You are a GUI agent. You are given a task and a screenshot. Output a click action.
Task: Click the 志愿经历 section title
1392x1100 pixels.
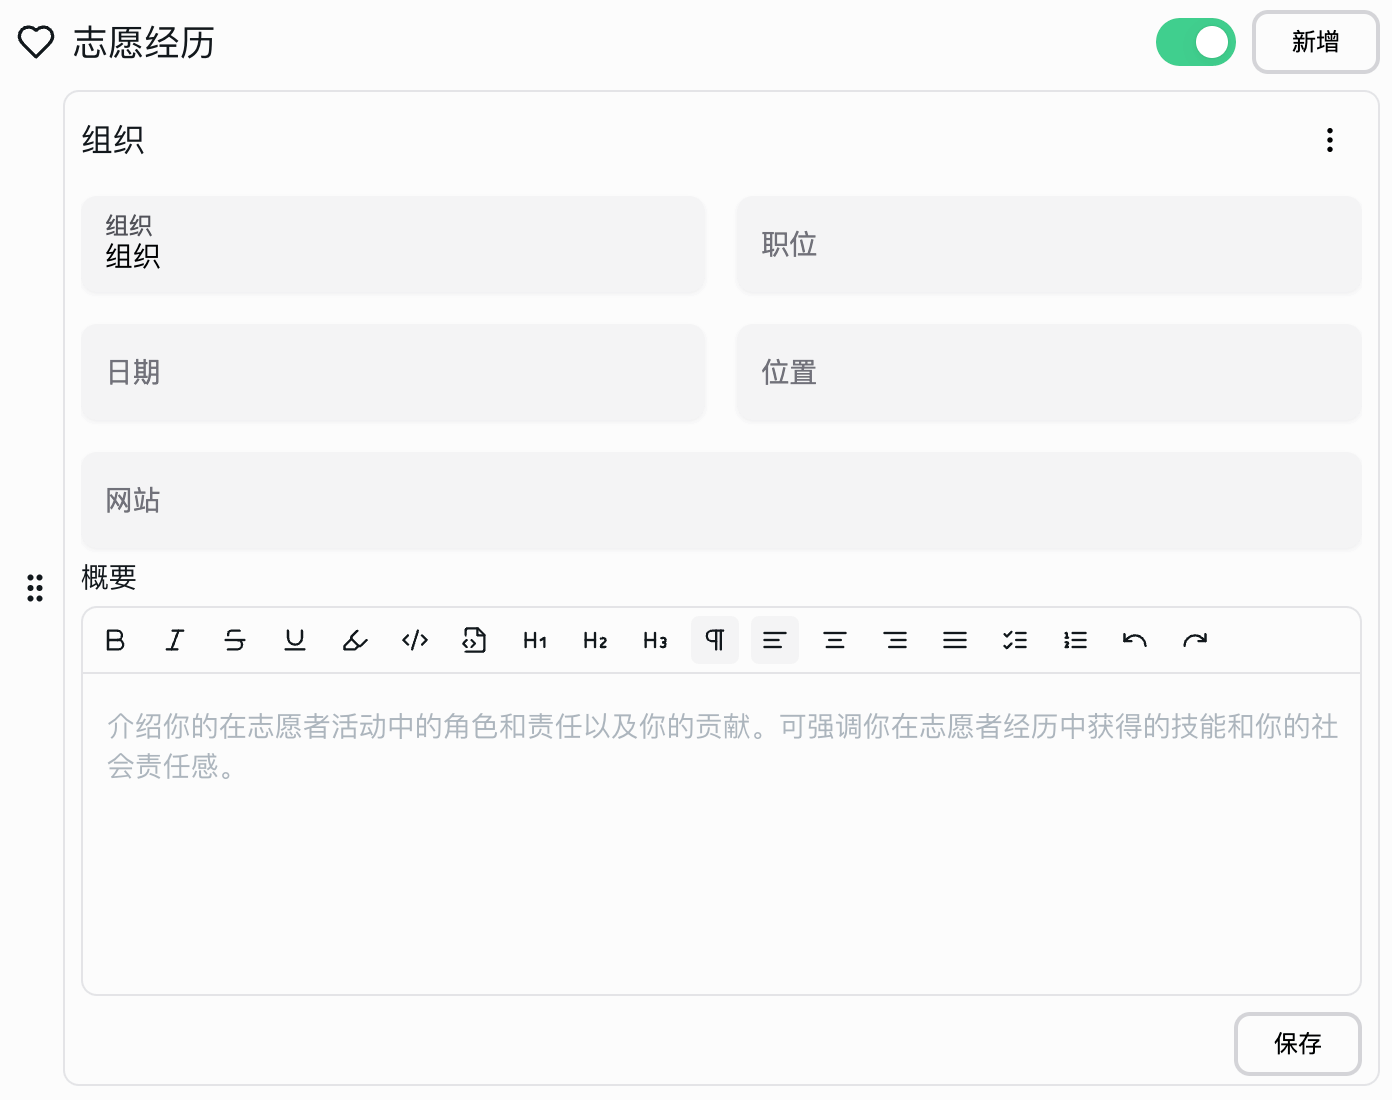click(144, 43)
